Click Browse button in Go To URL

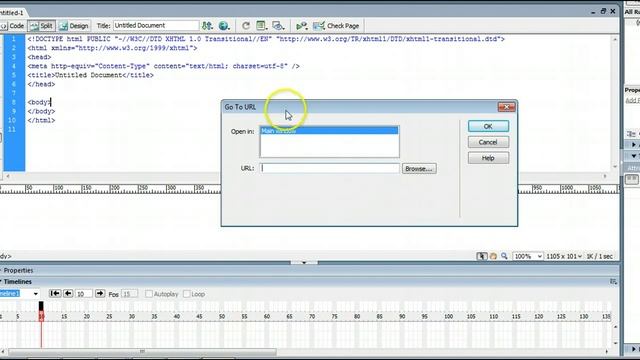coord(419,169)
